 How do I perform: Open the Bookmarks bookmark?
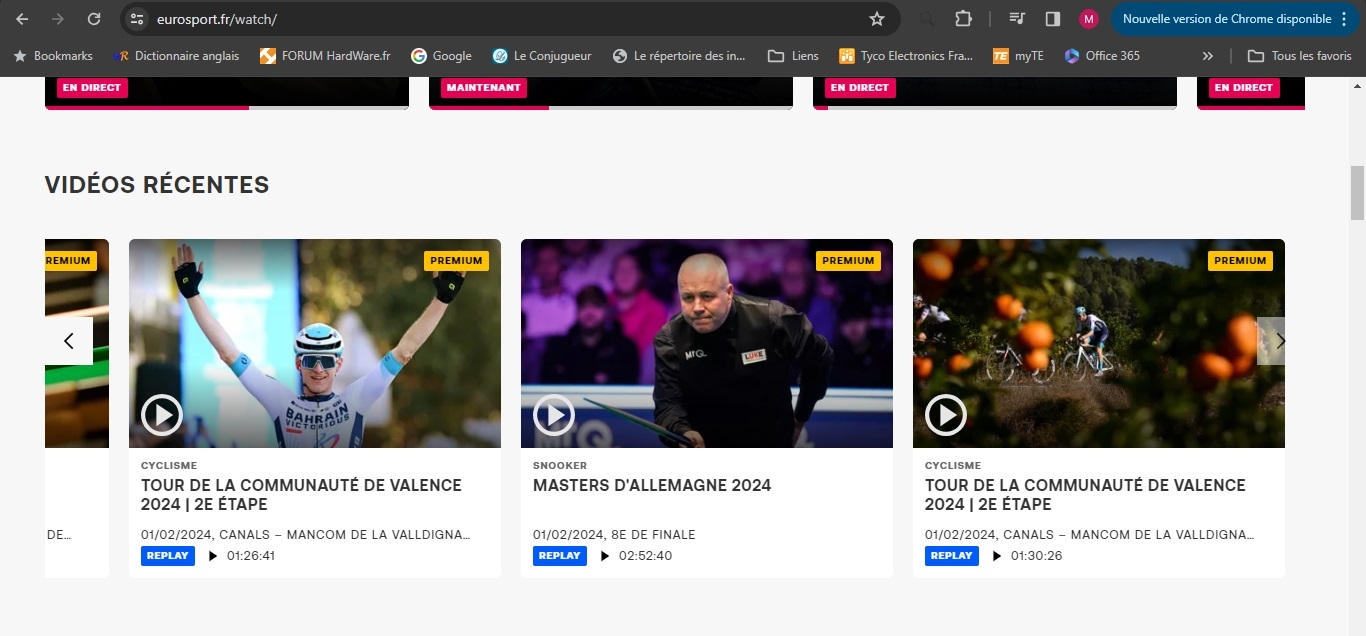[52, 56]
